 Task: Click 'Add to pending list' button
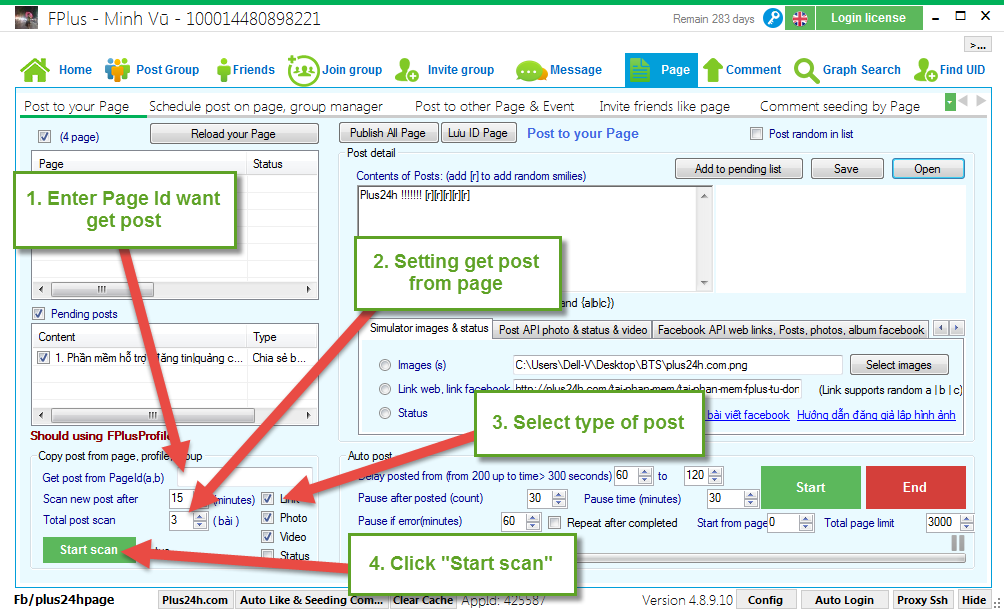pos(738,169)
